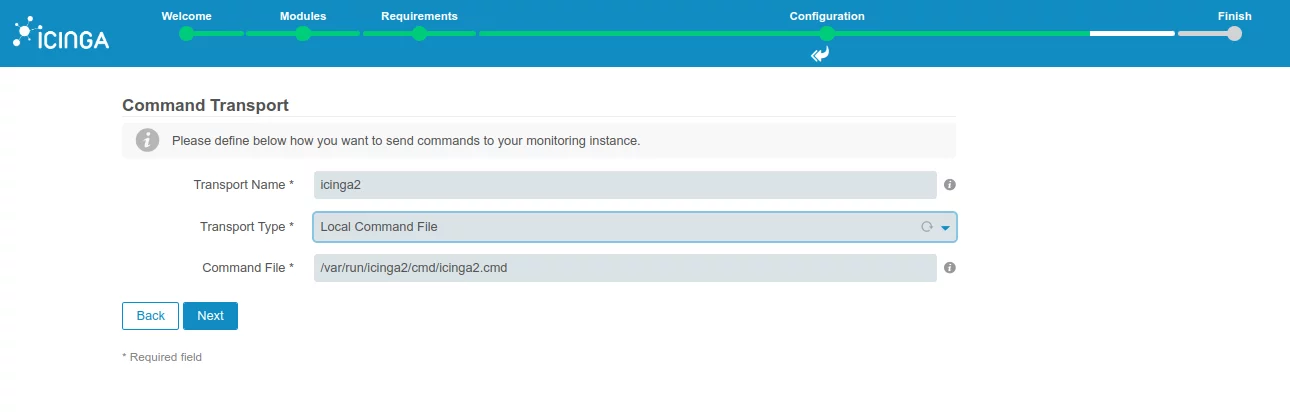Click the Requirements step progress dot

click(419, 34)
